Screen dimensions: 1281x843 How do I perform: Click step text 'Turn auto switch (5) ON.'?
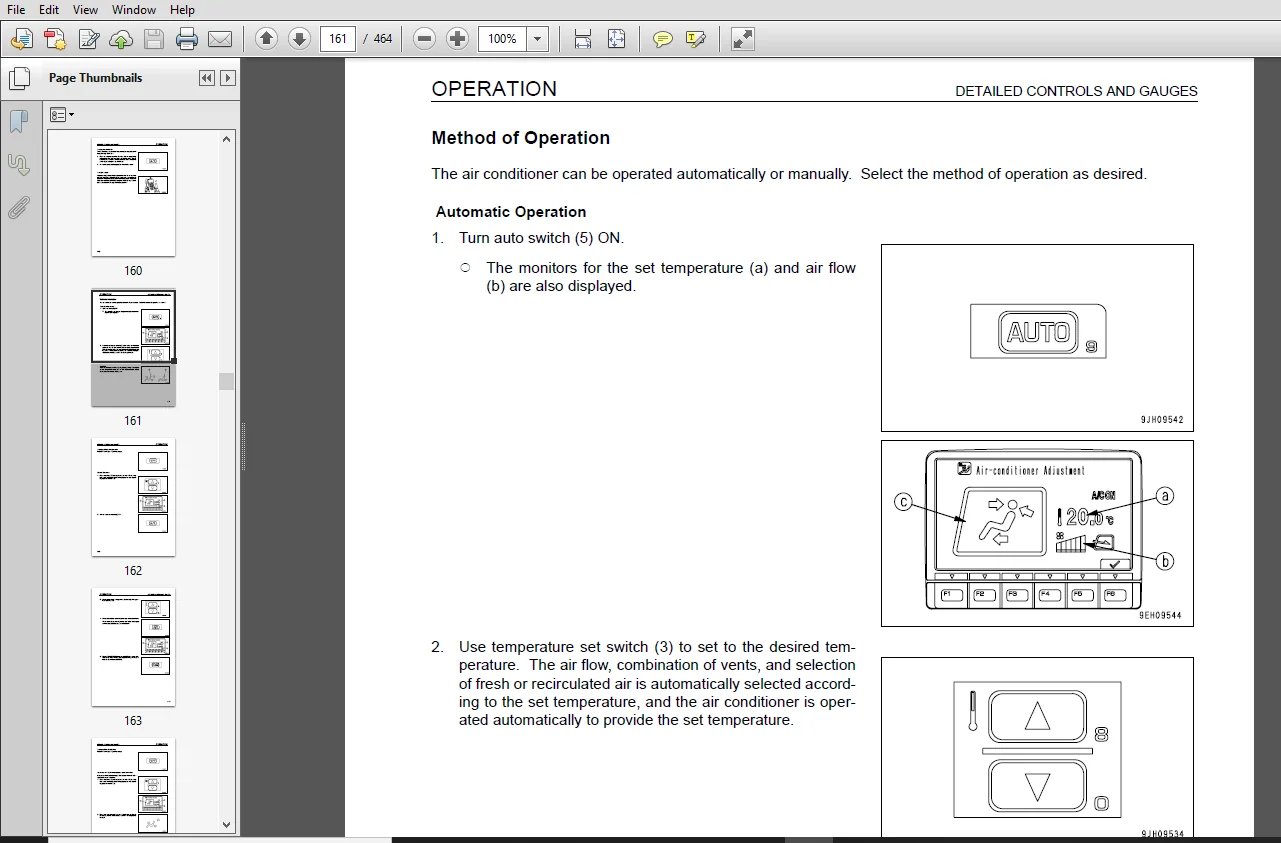coord(541,238)
